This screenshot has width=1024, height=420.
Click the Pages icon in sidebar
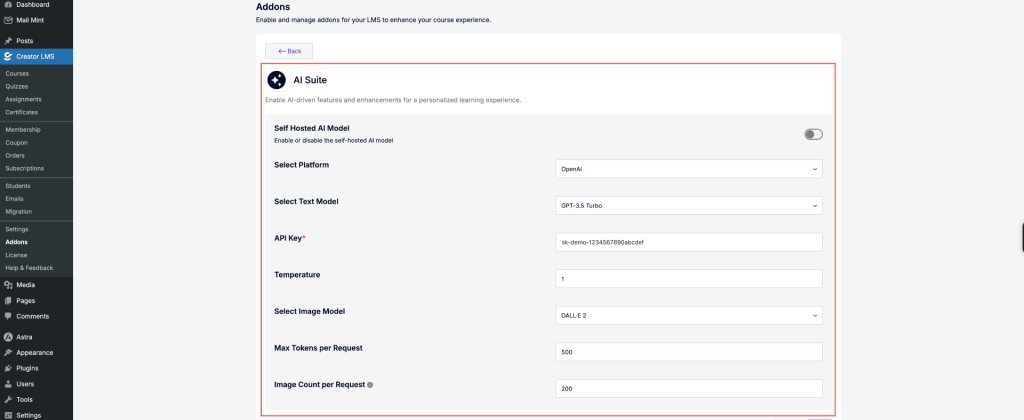click(x=8, y=300)
